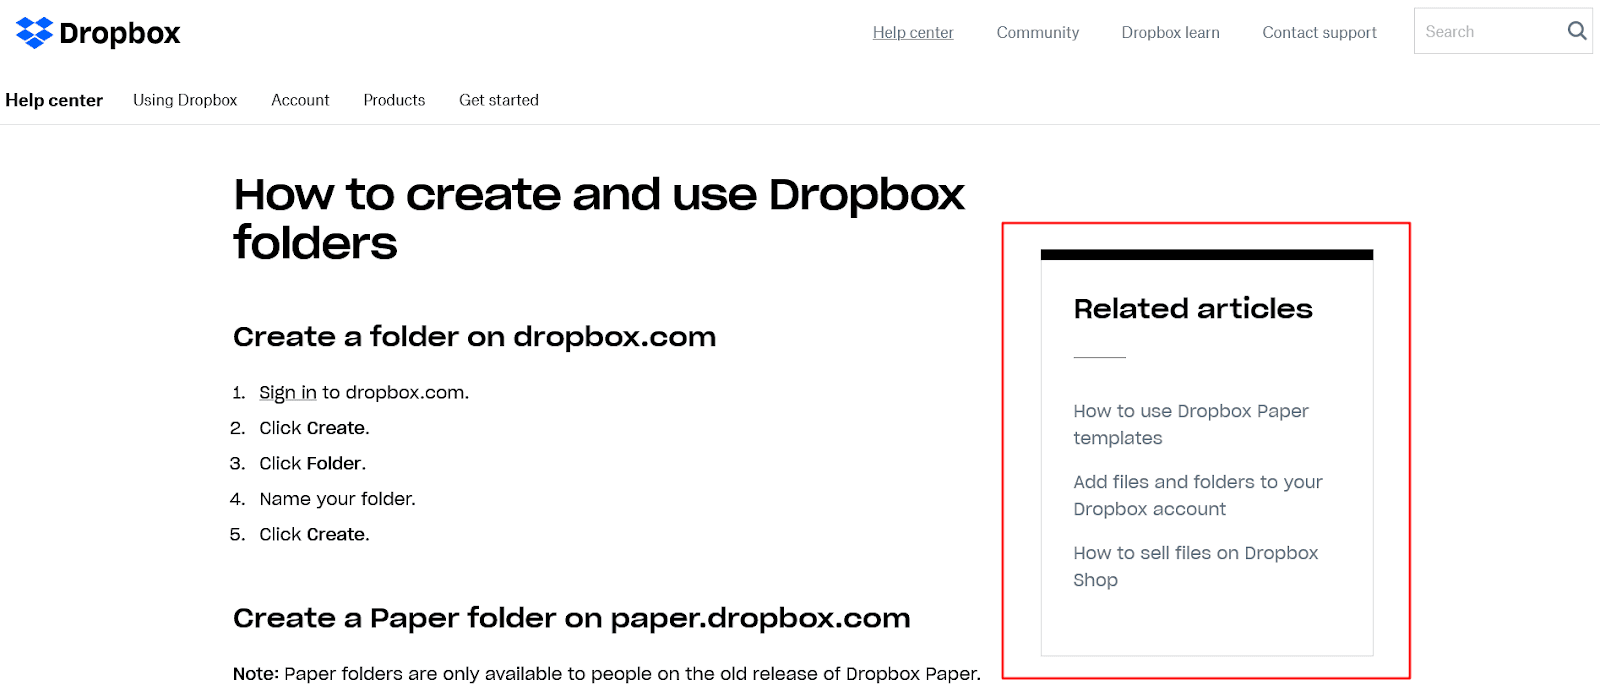The height and width of the screenshot is (691, 1600).
Task: Open the underlined Help center header link
Action: (912, 33)
